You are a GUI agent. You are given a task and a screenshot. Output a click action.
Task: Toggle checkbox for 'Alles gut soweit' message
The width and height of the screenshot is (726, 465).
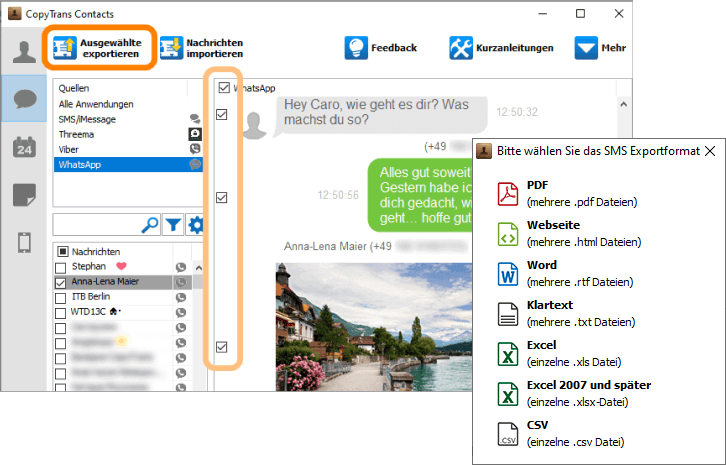[x=222, y=198]
